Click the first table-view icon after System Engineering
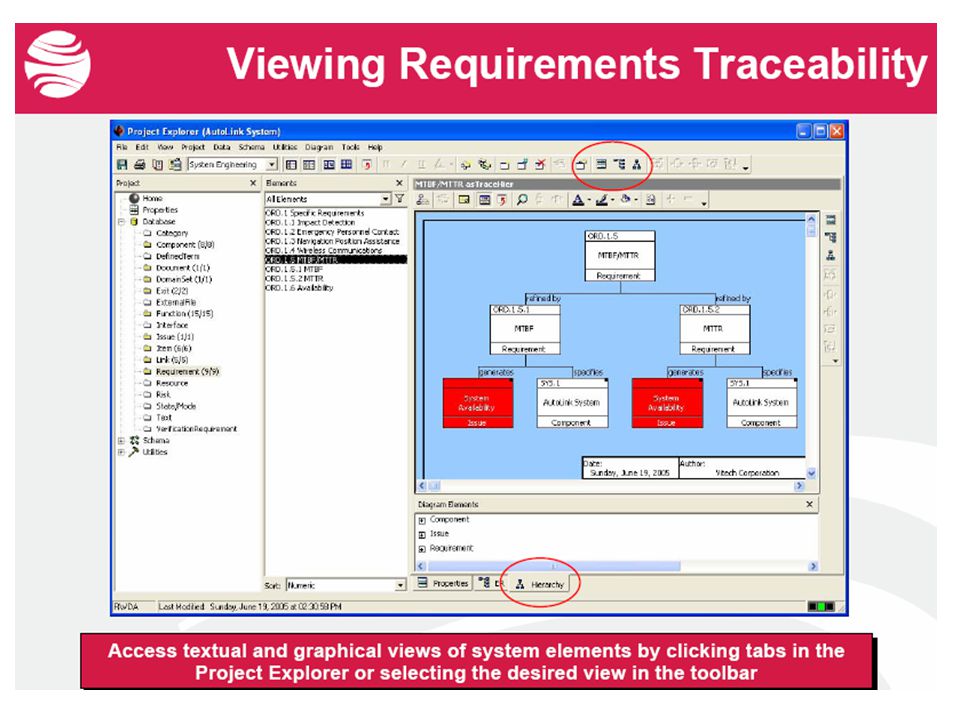Image resolution: width=960 pixels, height=720 pixels. pos(291,165)
